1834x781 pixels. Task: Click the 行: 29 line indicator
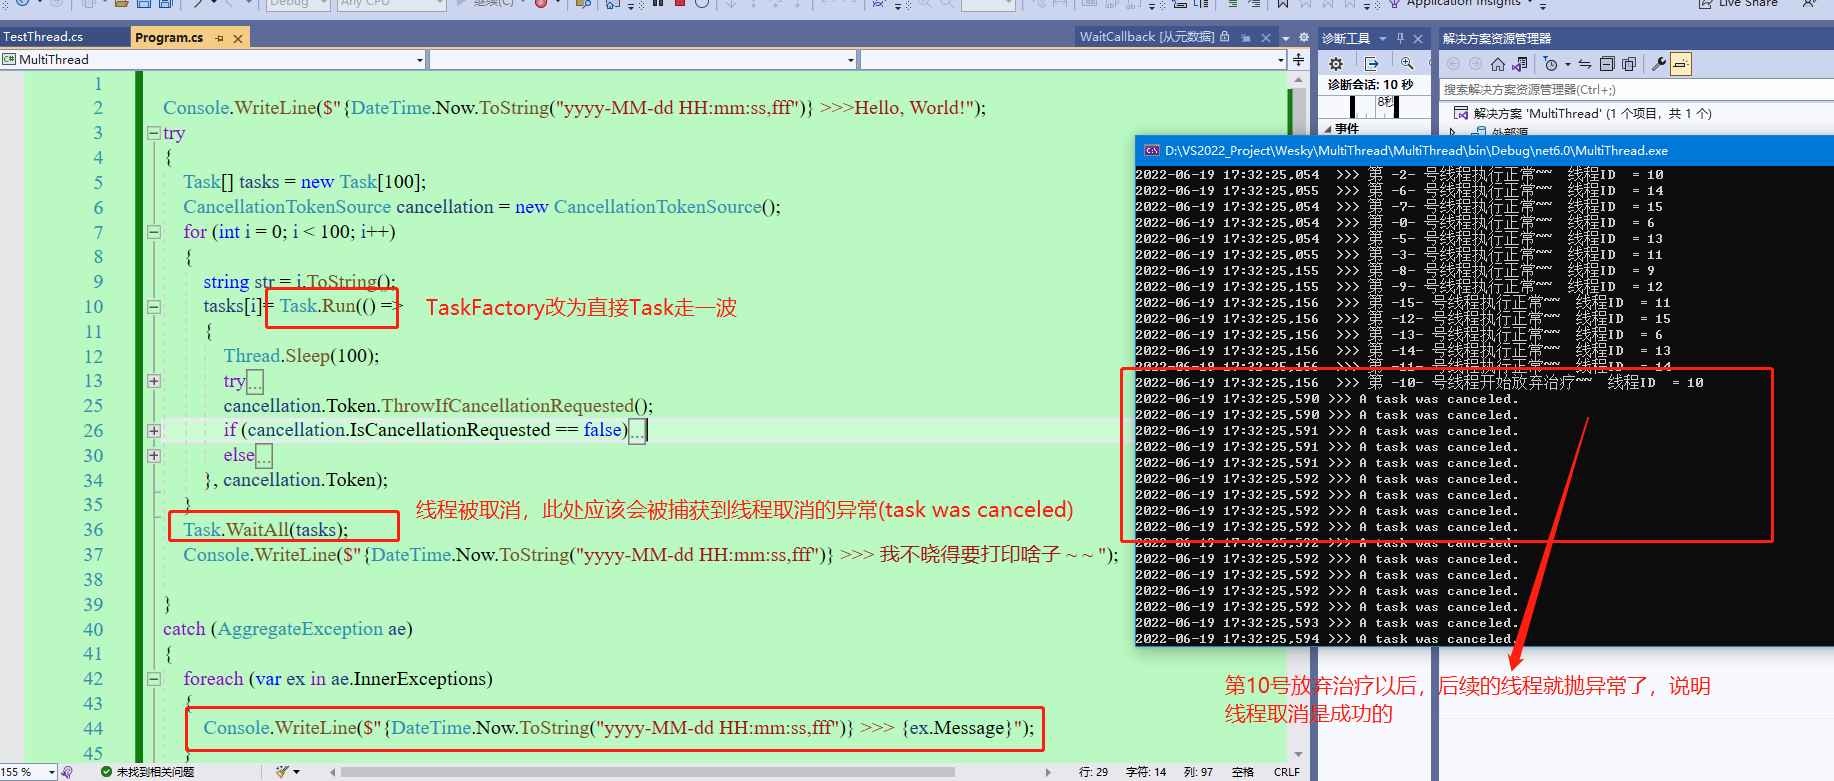pos(1093,772)
